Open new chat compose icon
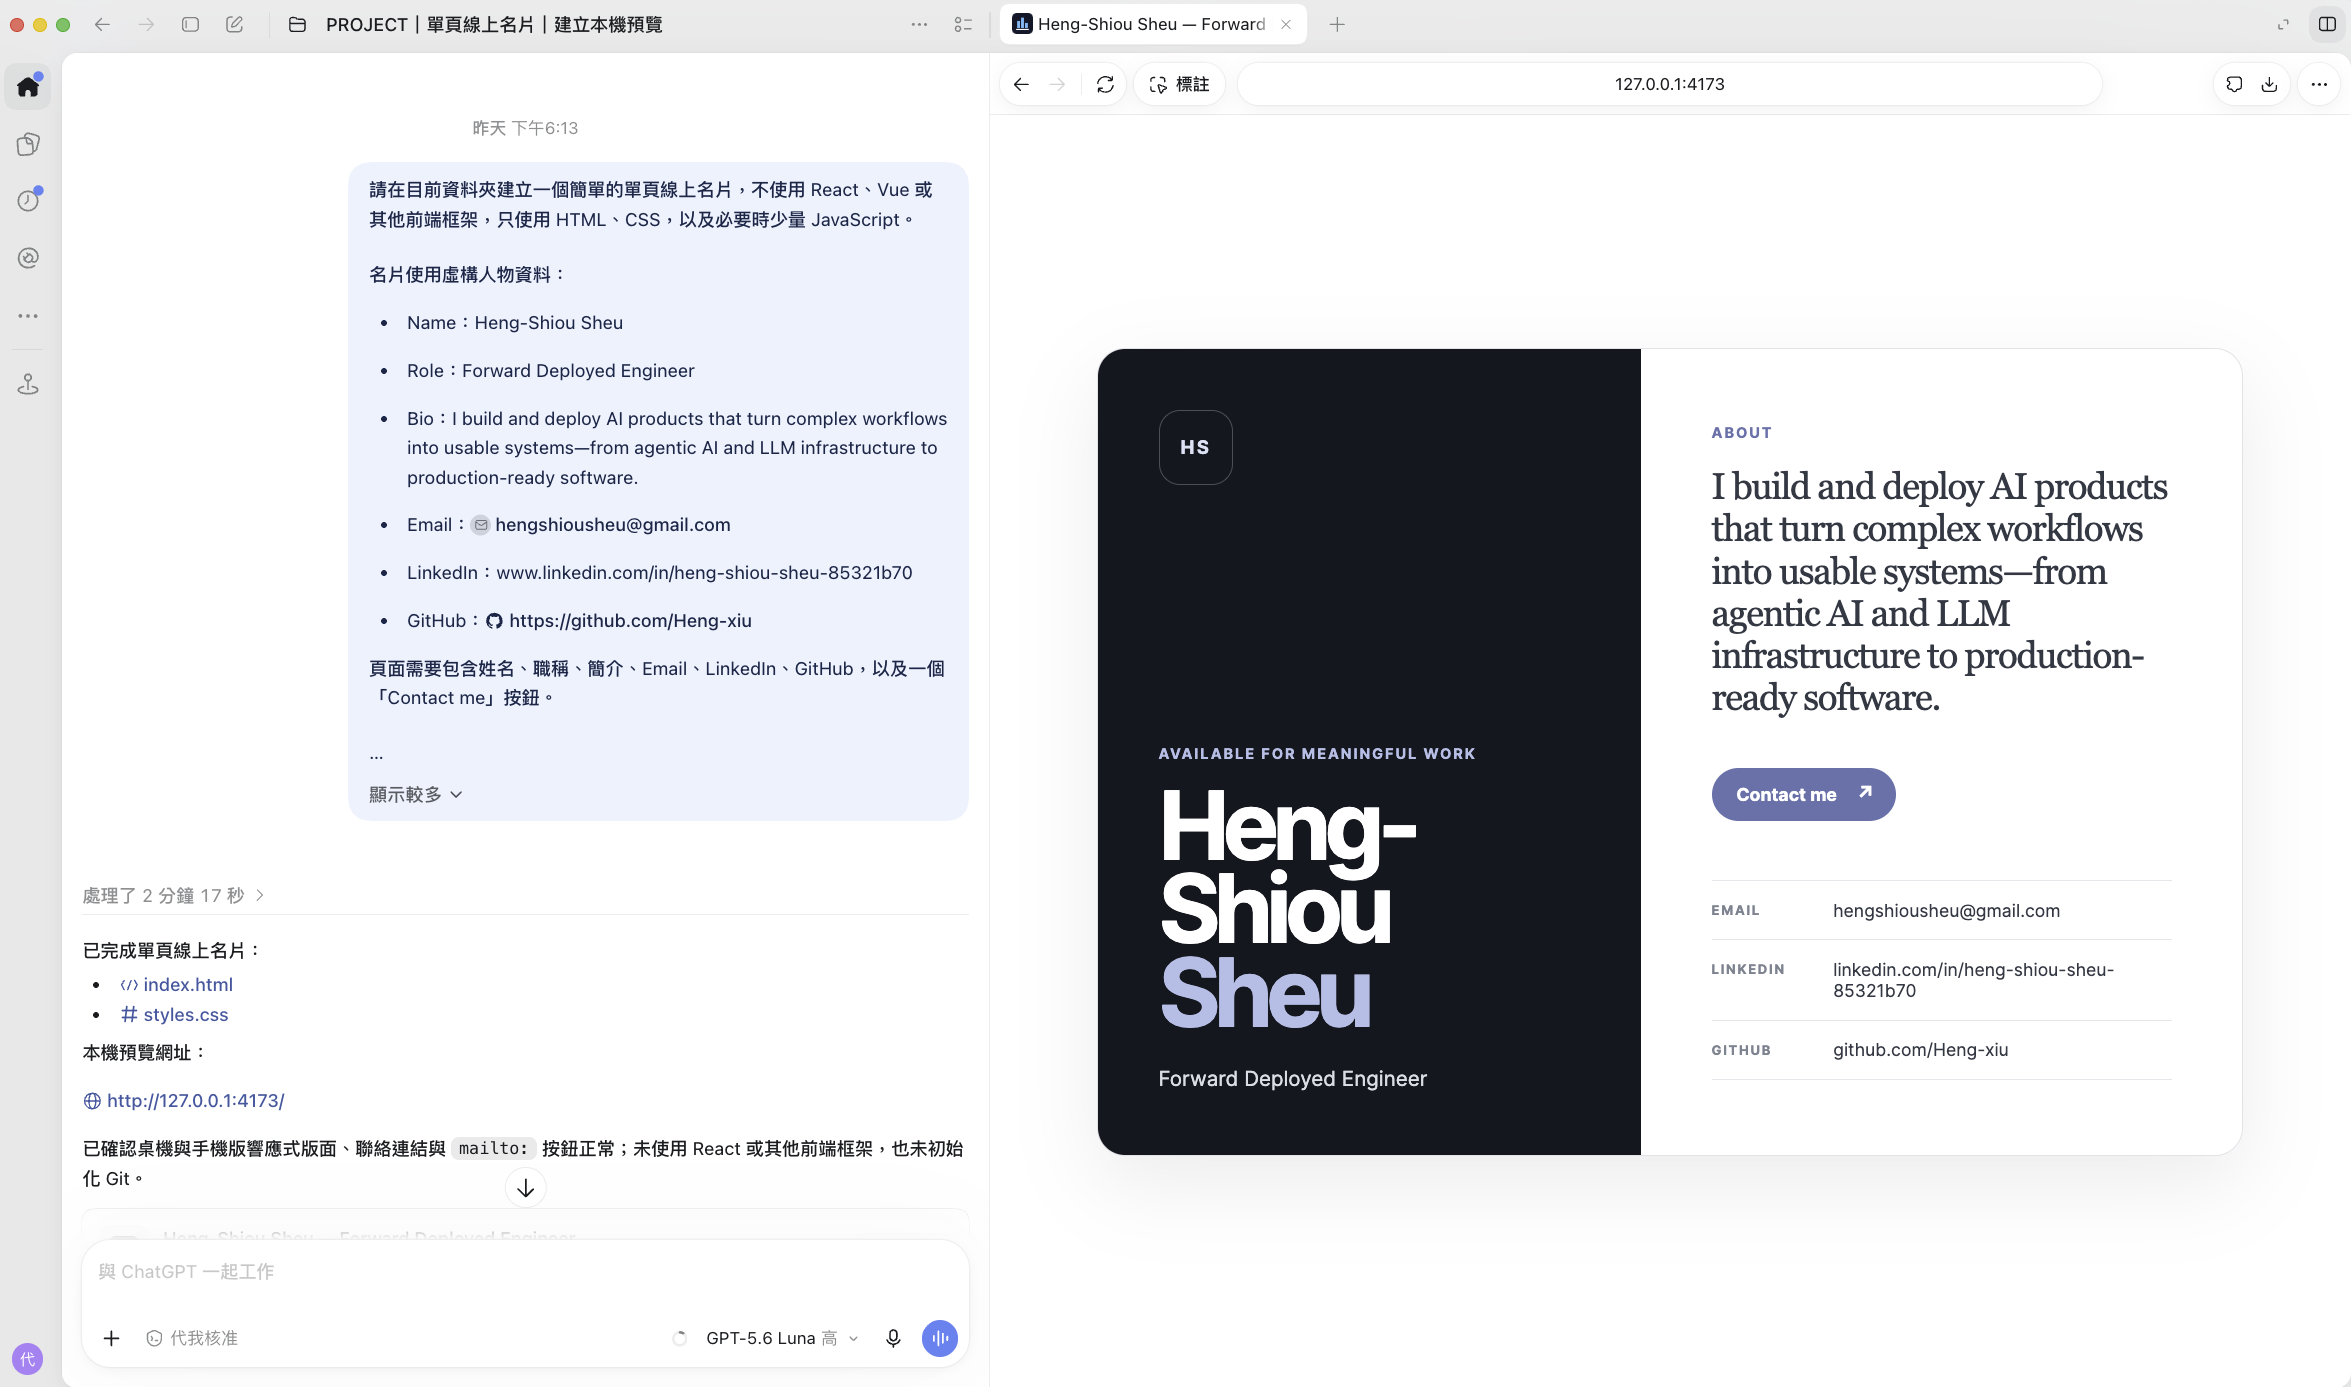 (x=234, y=24)
